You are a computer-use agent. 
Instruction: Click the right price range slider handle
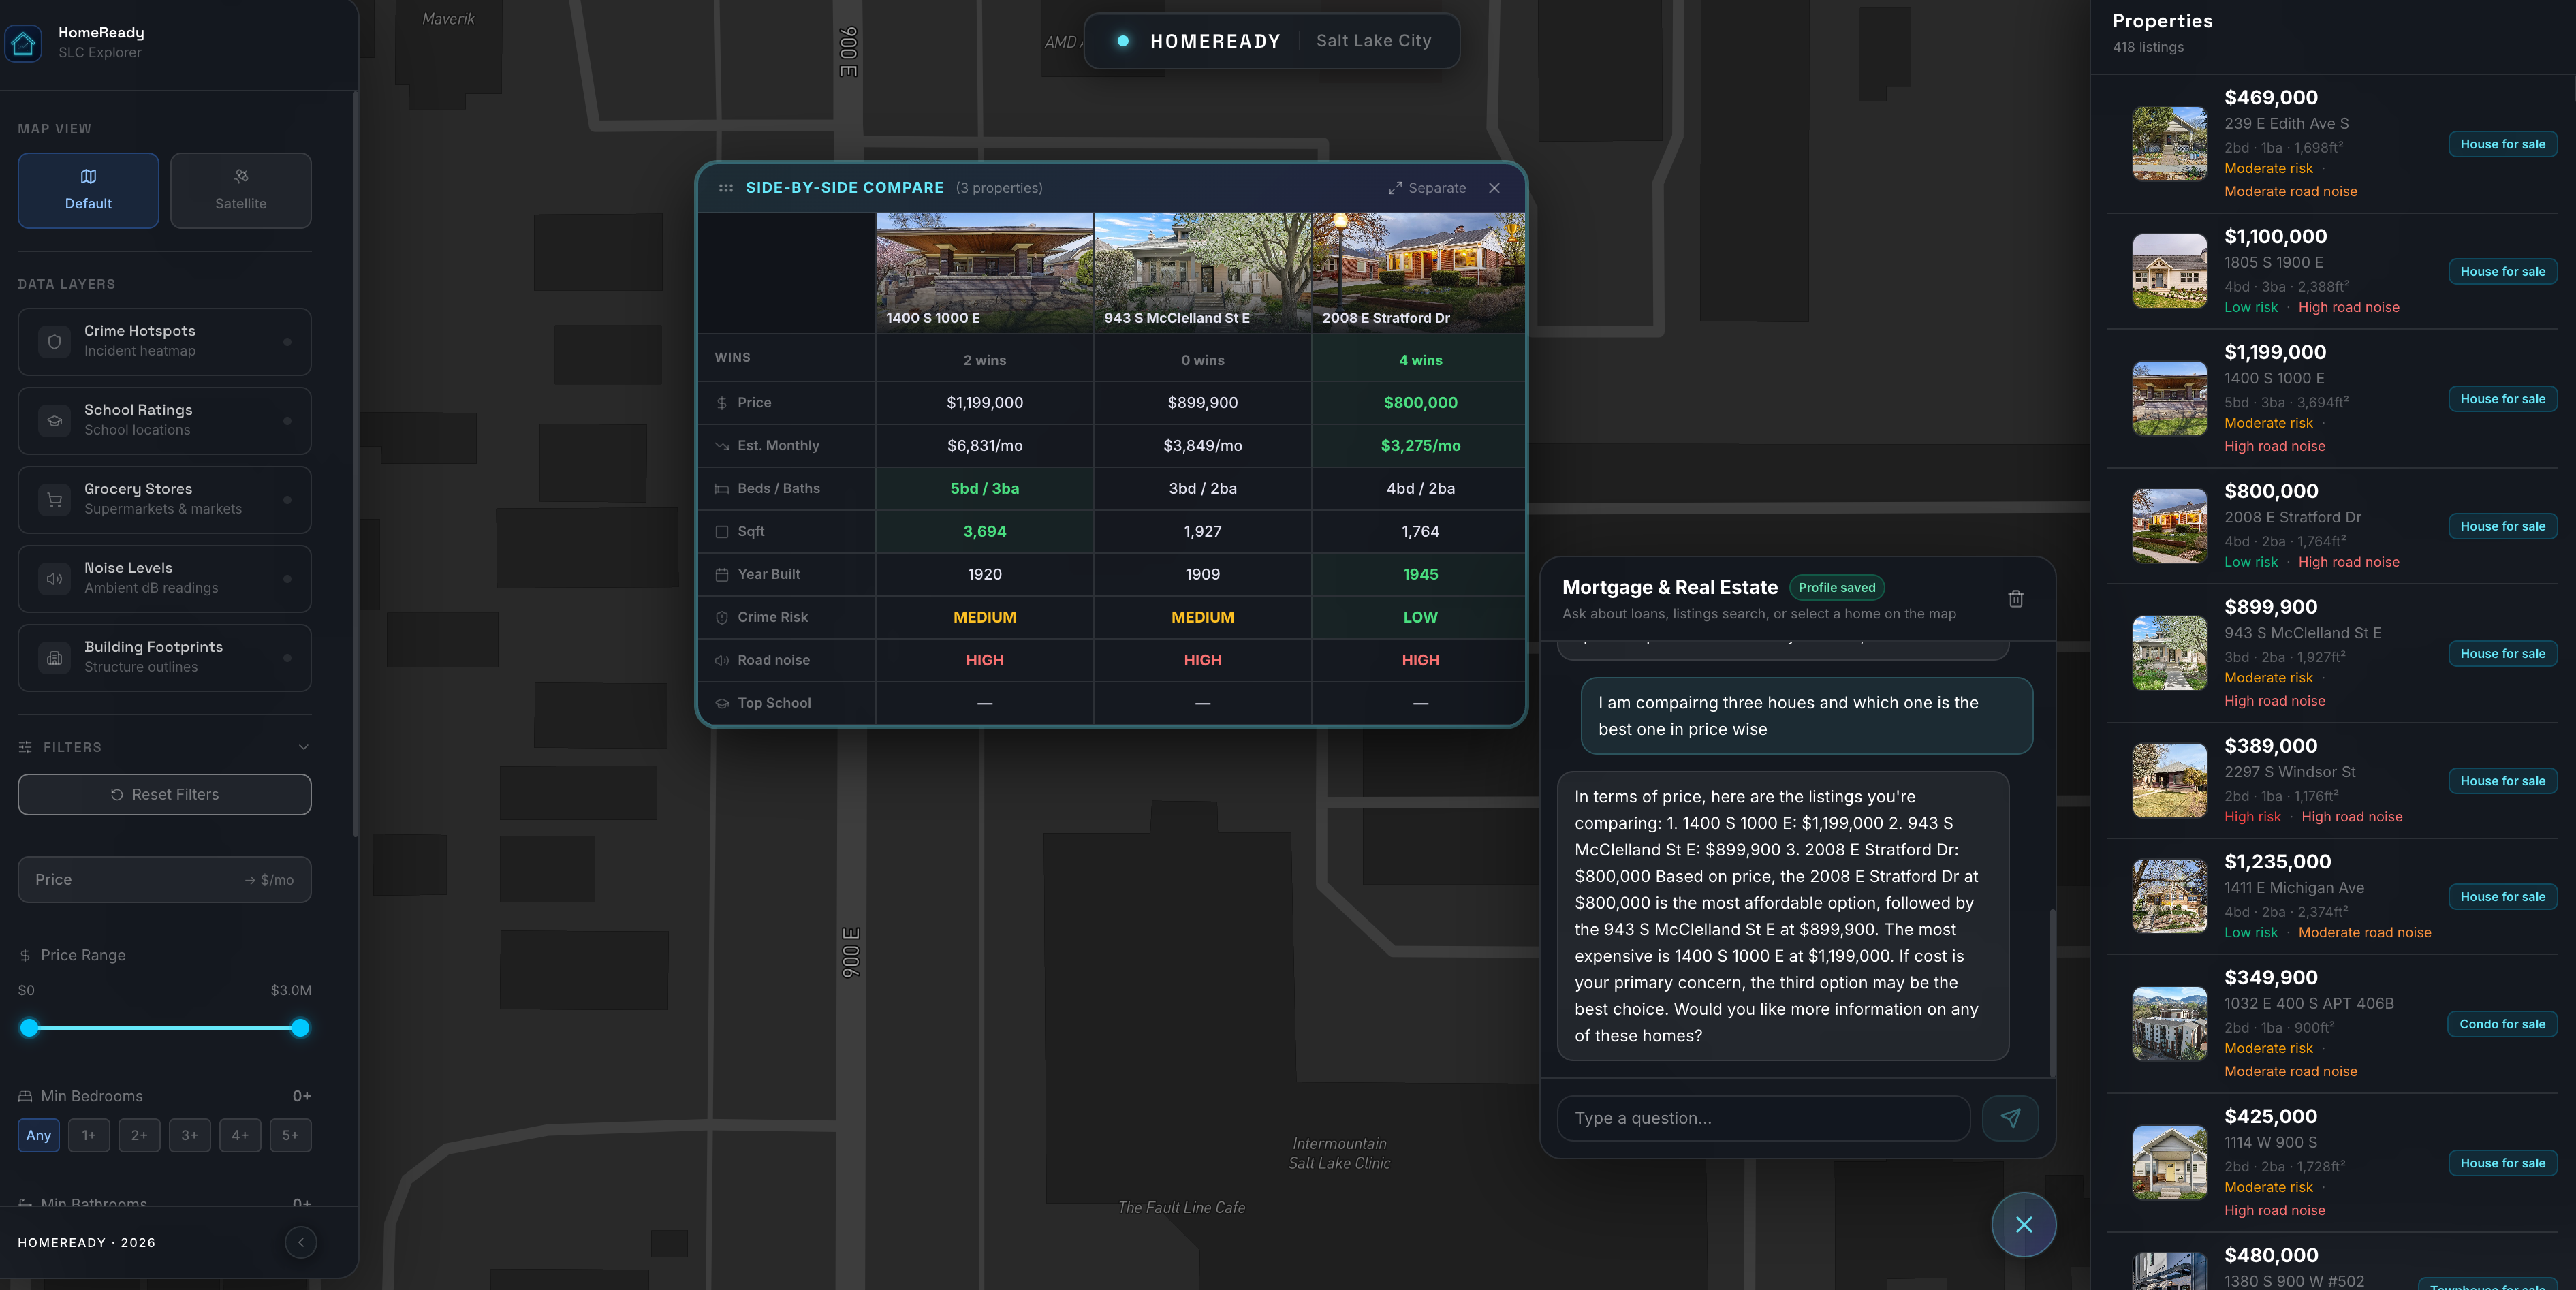(x=300, y=1028)
